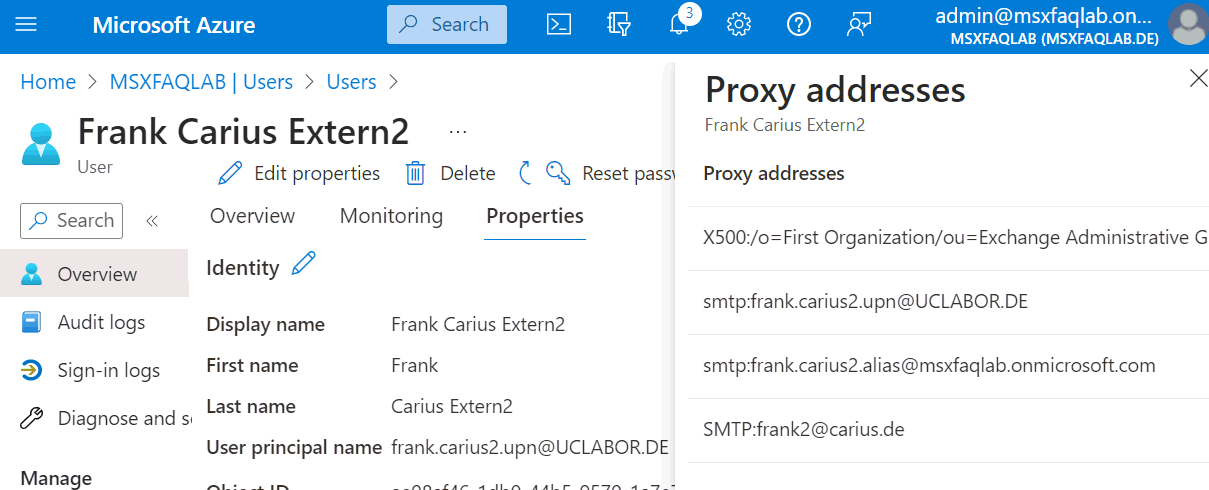This screenshot has width=1209, height=490.
Task: Open the admin account menu
Action: coord(1047,26)
